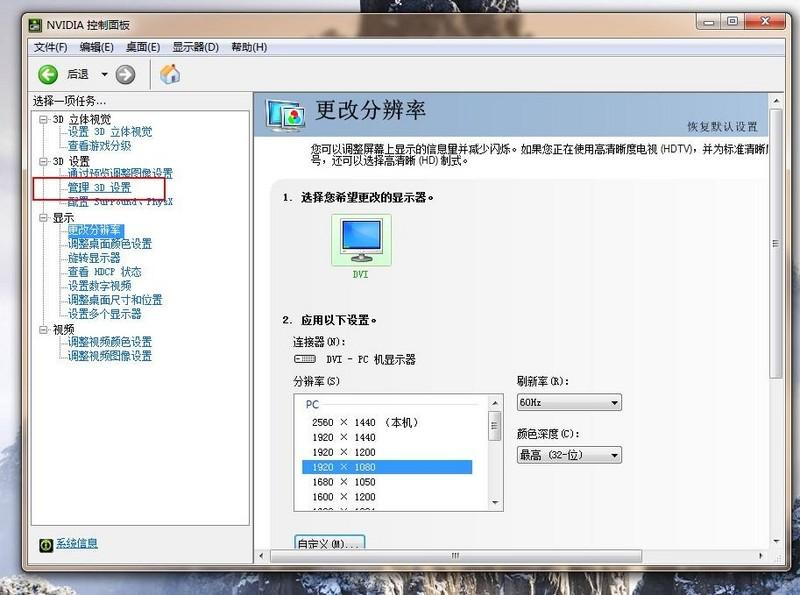Click the main panel vertical scrollbar thumb
The image size is (800, 595).
[776, 243]
